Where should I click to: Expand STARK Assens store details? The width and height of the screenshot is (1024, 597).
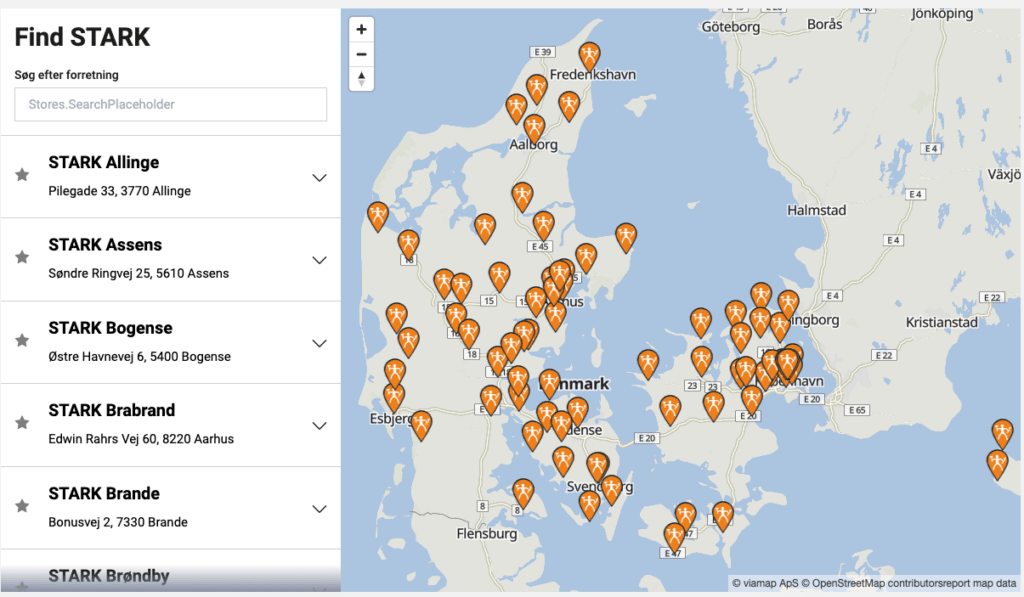coord(319,260)
